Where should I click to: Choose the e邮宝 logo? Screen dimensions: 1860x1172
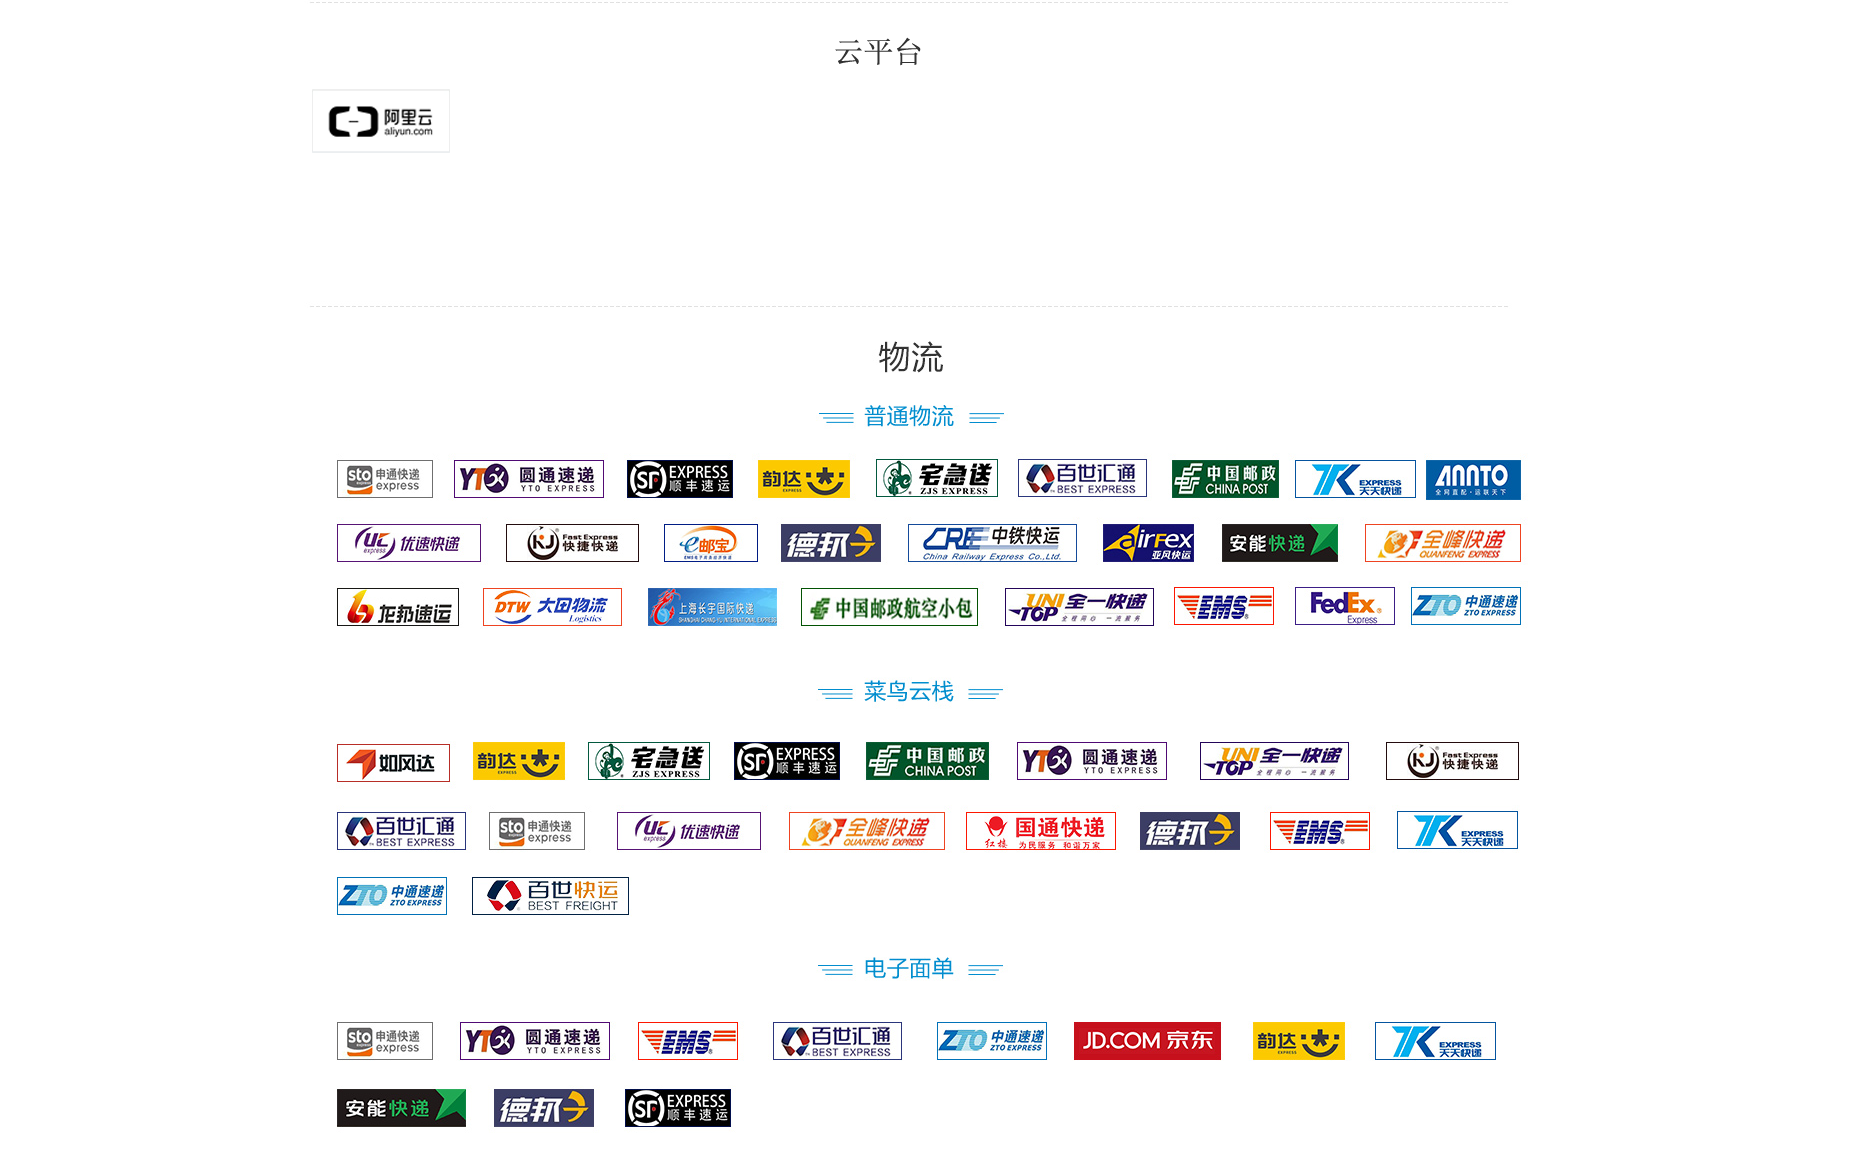710,543
